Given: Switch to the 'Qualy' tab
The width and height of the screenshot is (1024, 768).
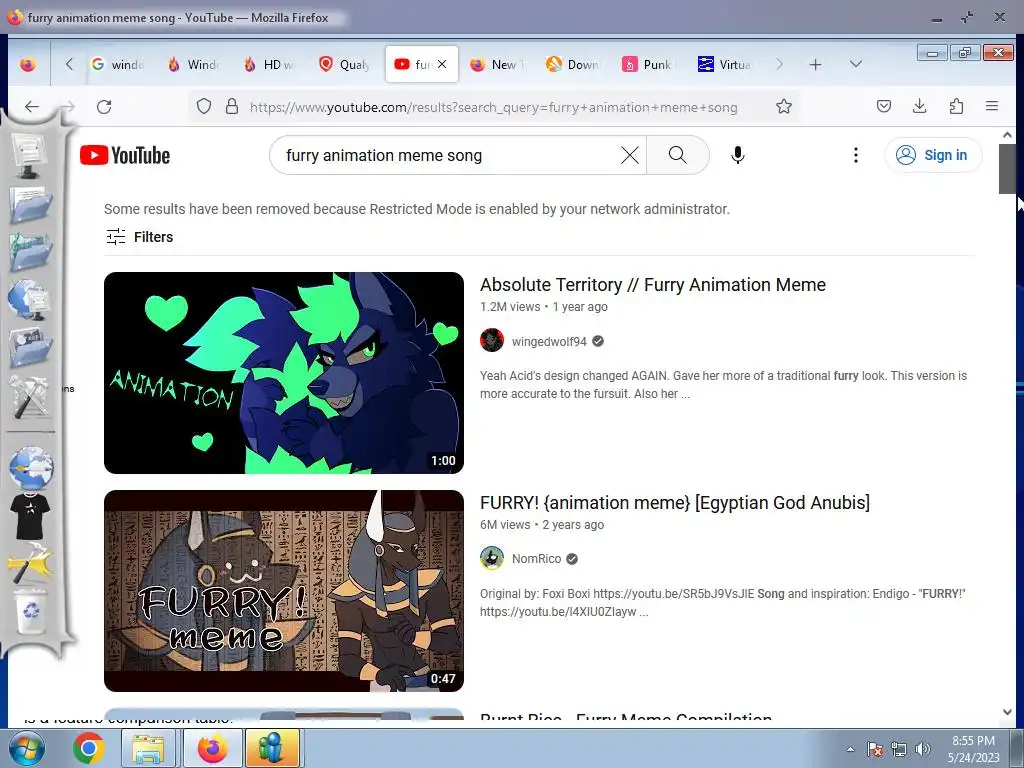Looking at the screenshot, I should [346, 64].
